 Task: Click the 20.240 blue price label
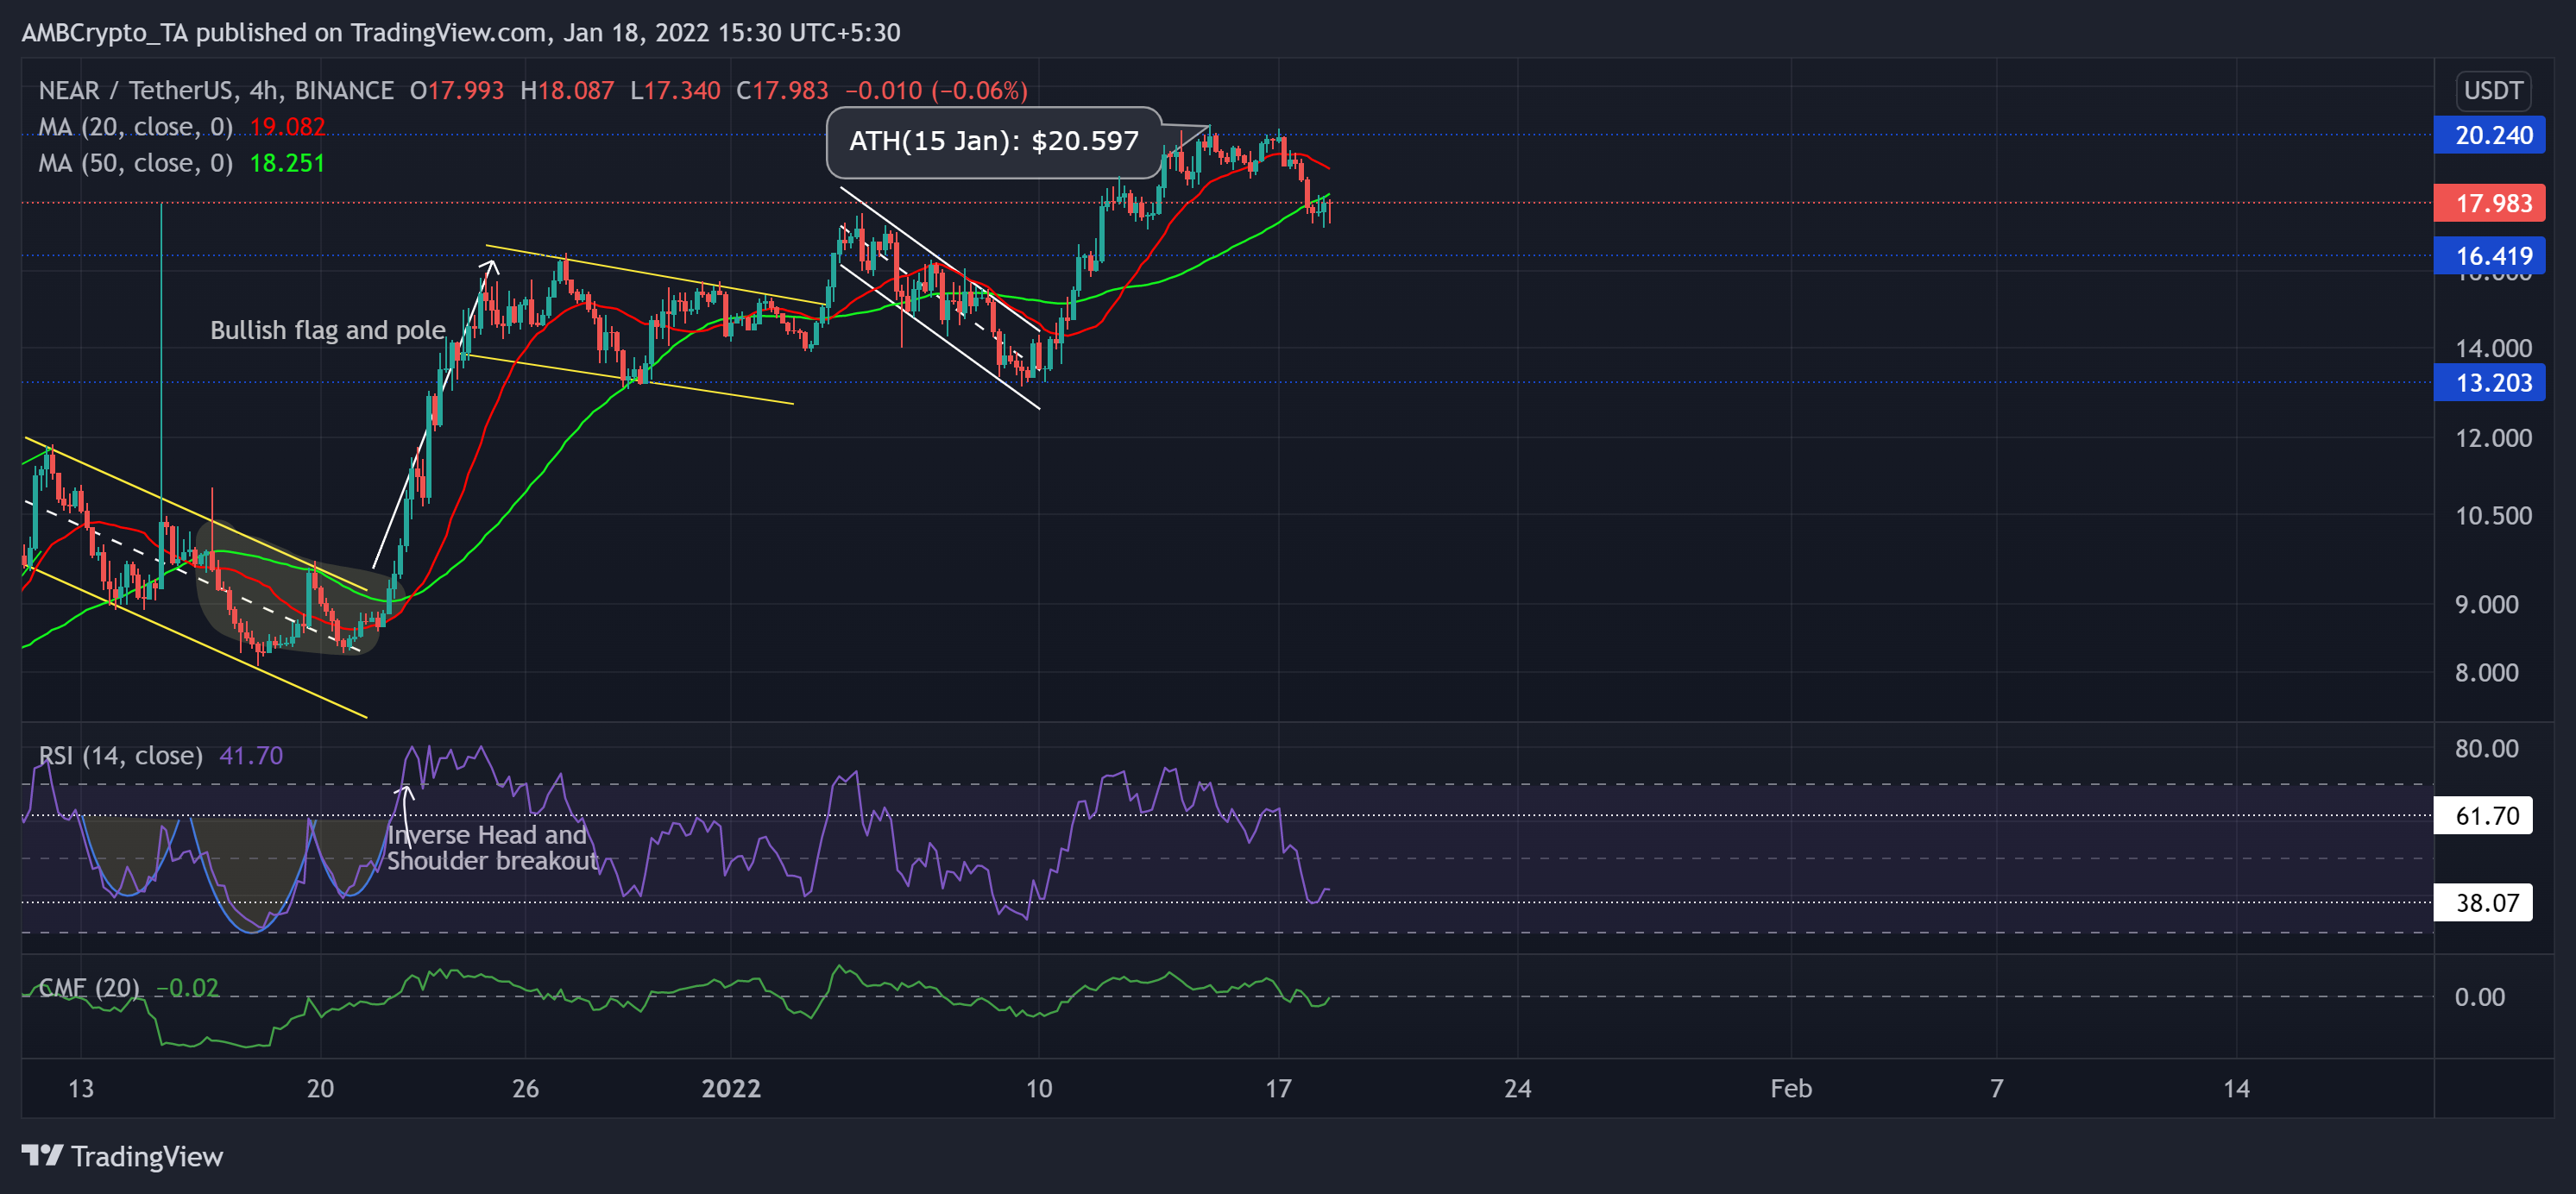pyautogui.click(x=2489, y=135)
